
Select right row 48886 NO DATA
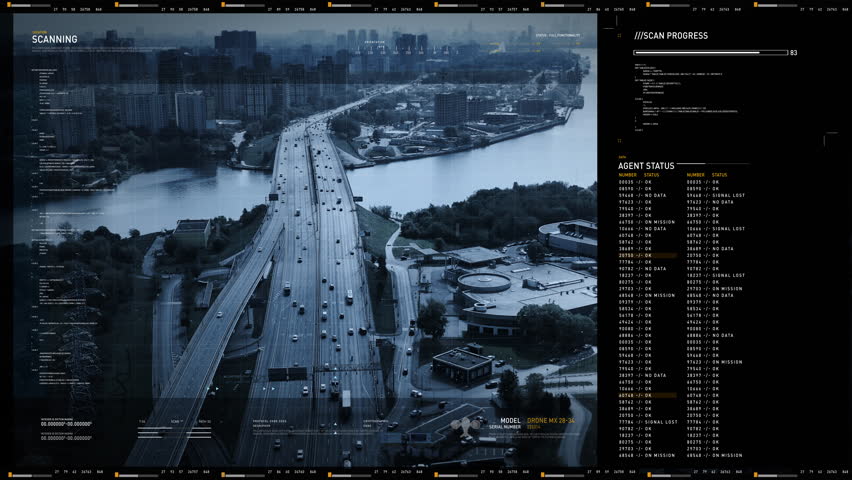[x=710, y=335]
